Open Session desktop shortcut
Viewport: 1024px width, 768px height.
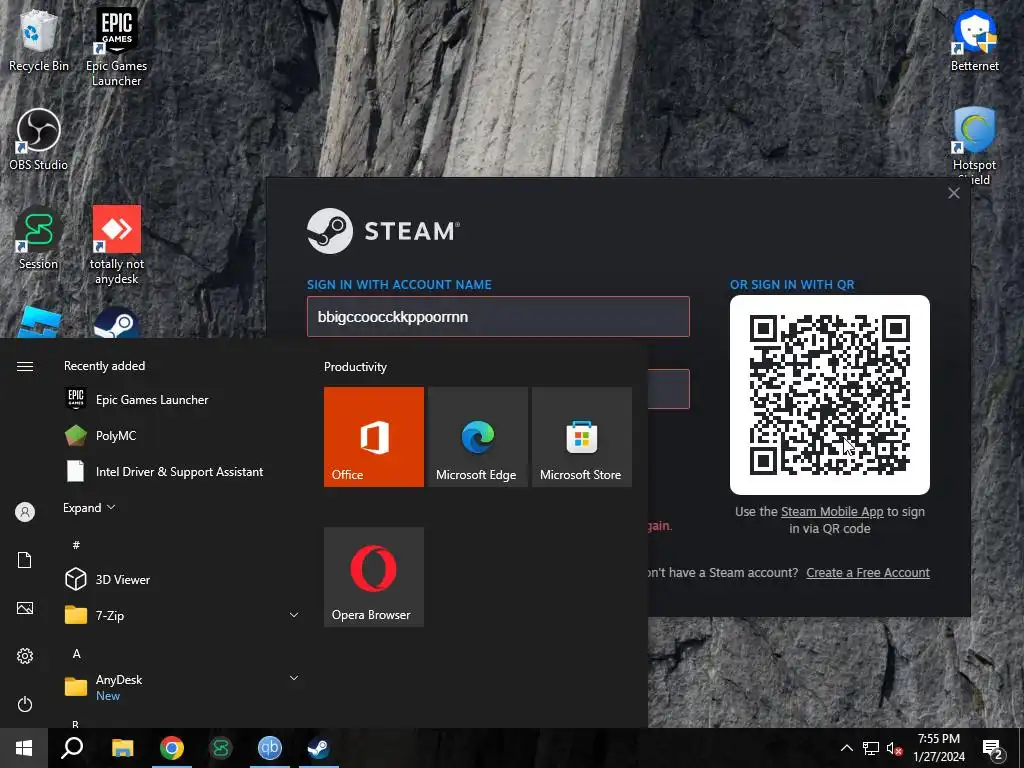pos(39,238)
